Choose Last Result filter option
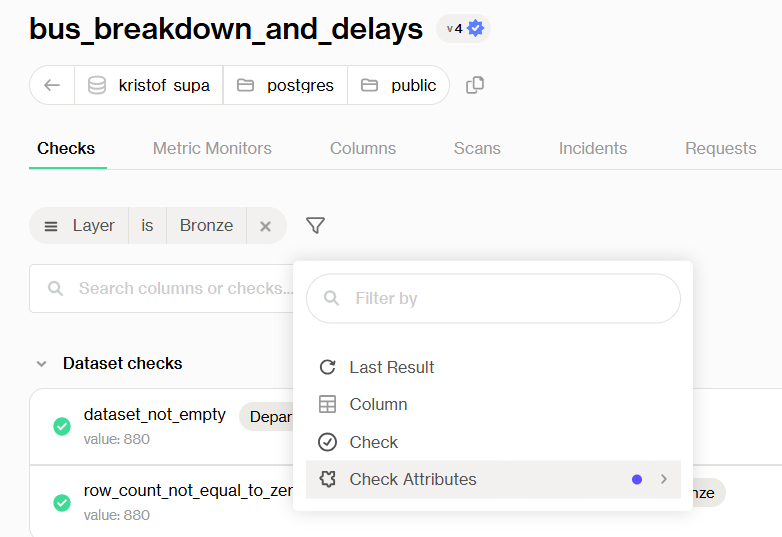Image resolution: width=782 pixels, height=537 pixels. point(392,367)
